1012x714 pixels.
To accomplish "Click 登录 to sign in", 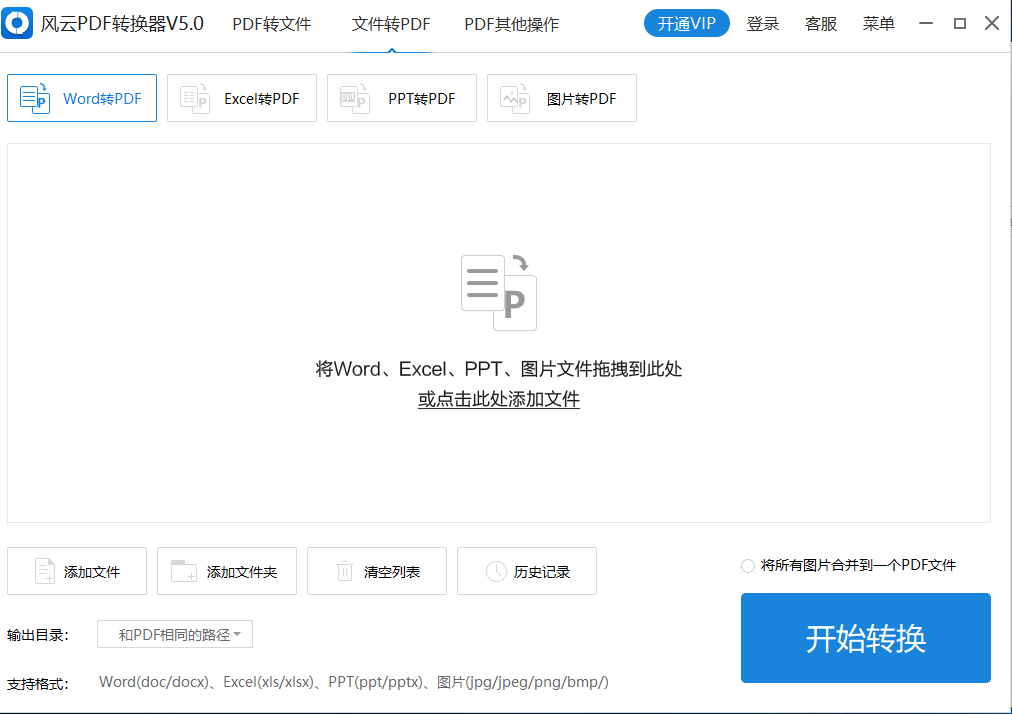I will pos(763,24).
